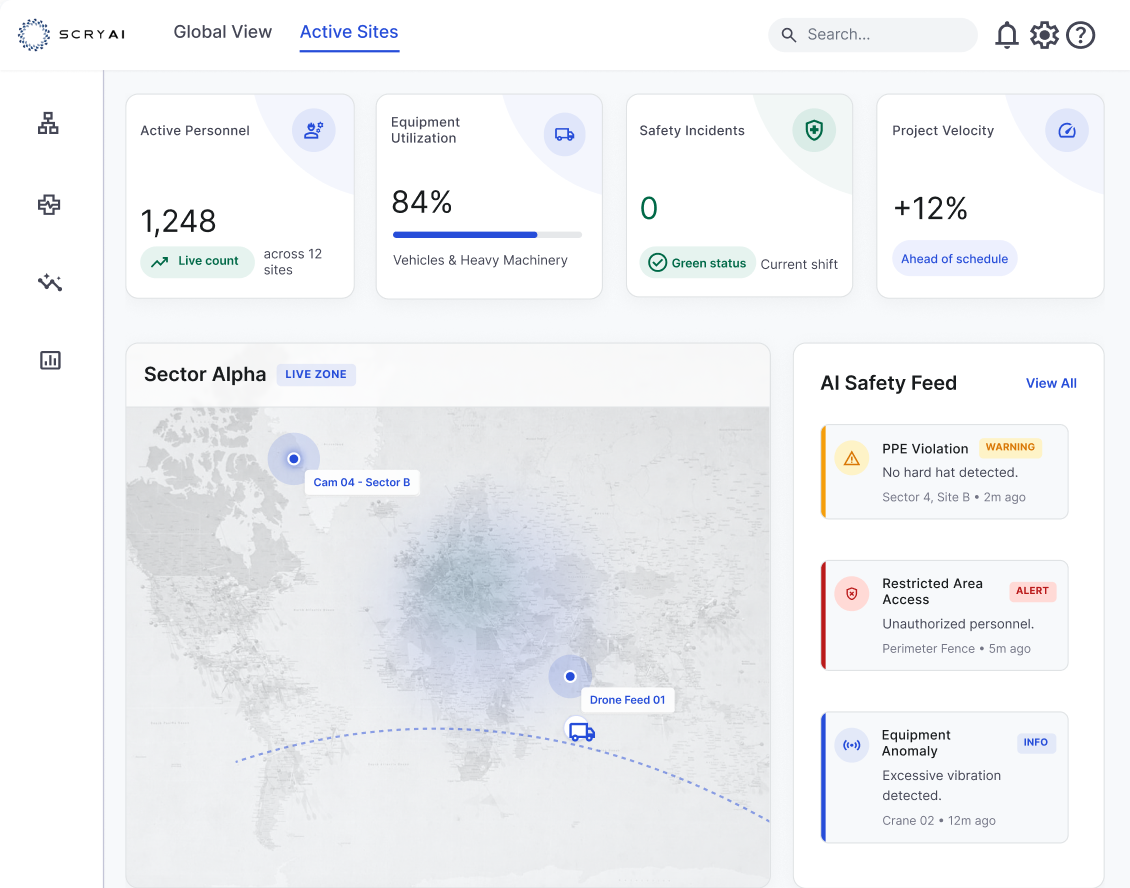
Task: Open the Equipment Anomaly feed card
Action: point(944,777)
